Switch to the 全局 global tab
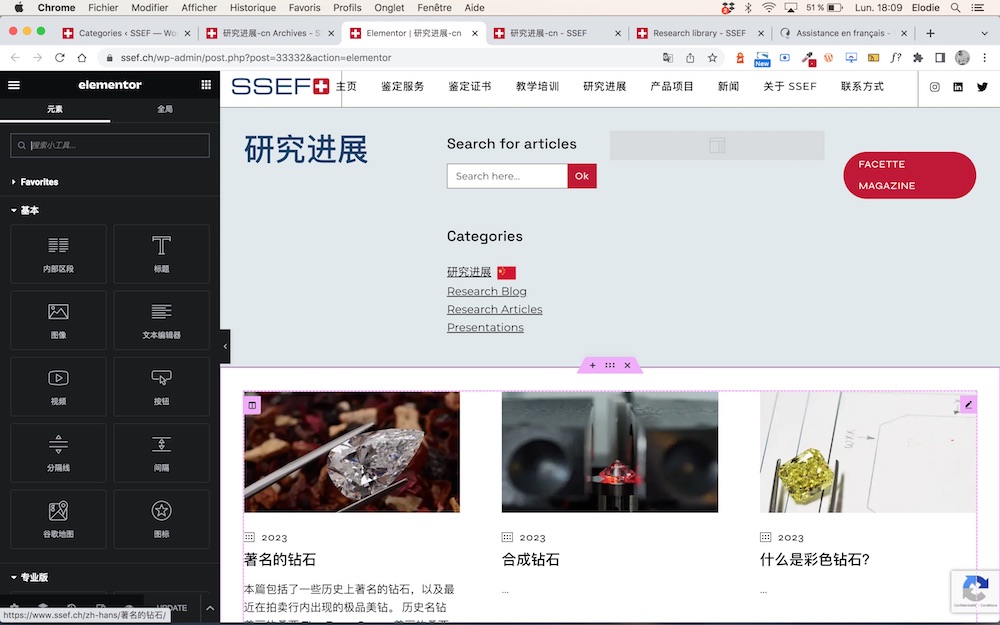1000x625 pixels. 165,110
